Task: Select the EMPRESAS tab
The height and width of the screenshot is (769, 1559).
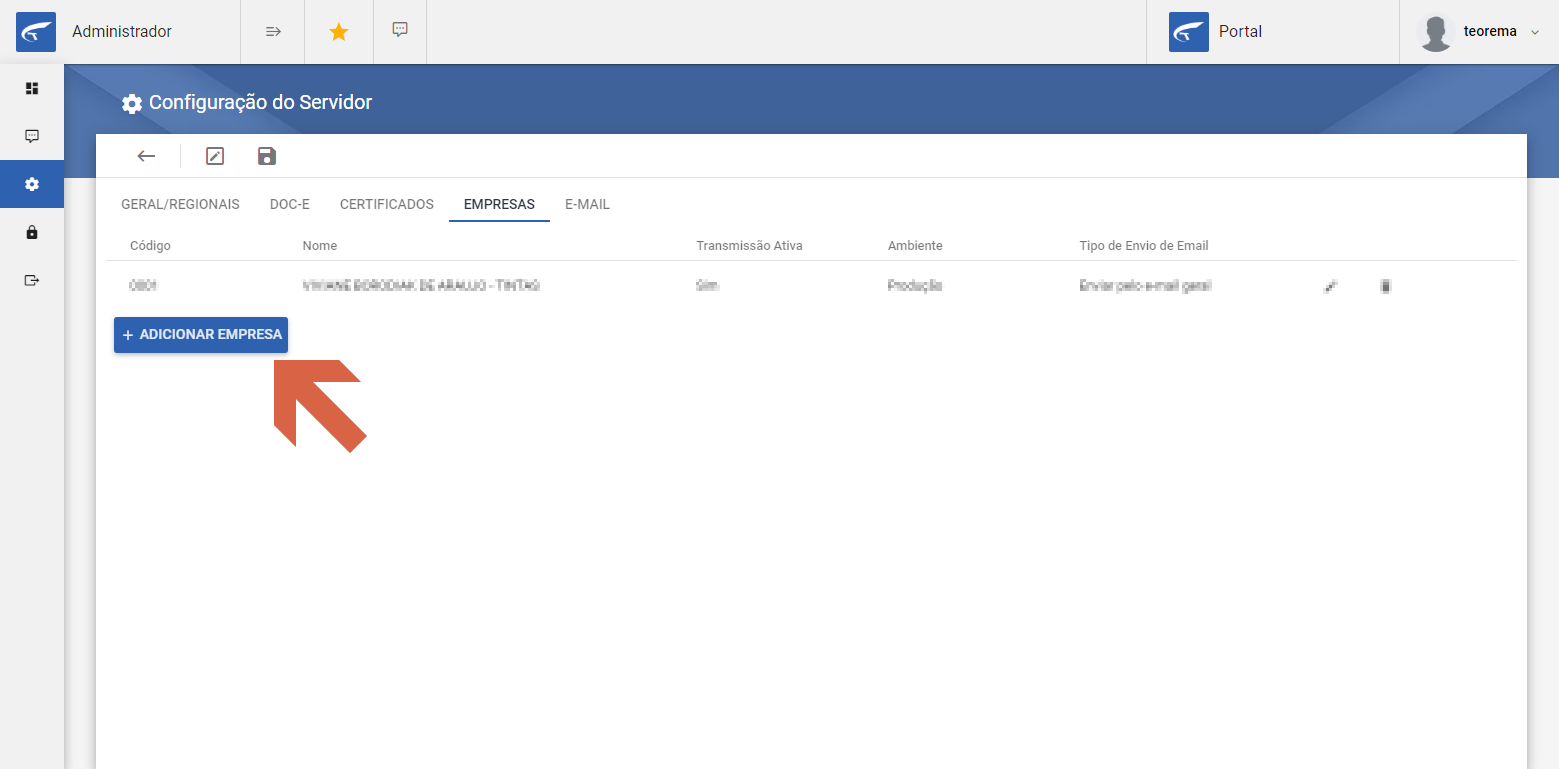Action: pyautogui.click(x=499, y=204)
